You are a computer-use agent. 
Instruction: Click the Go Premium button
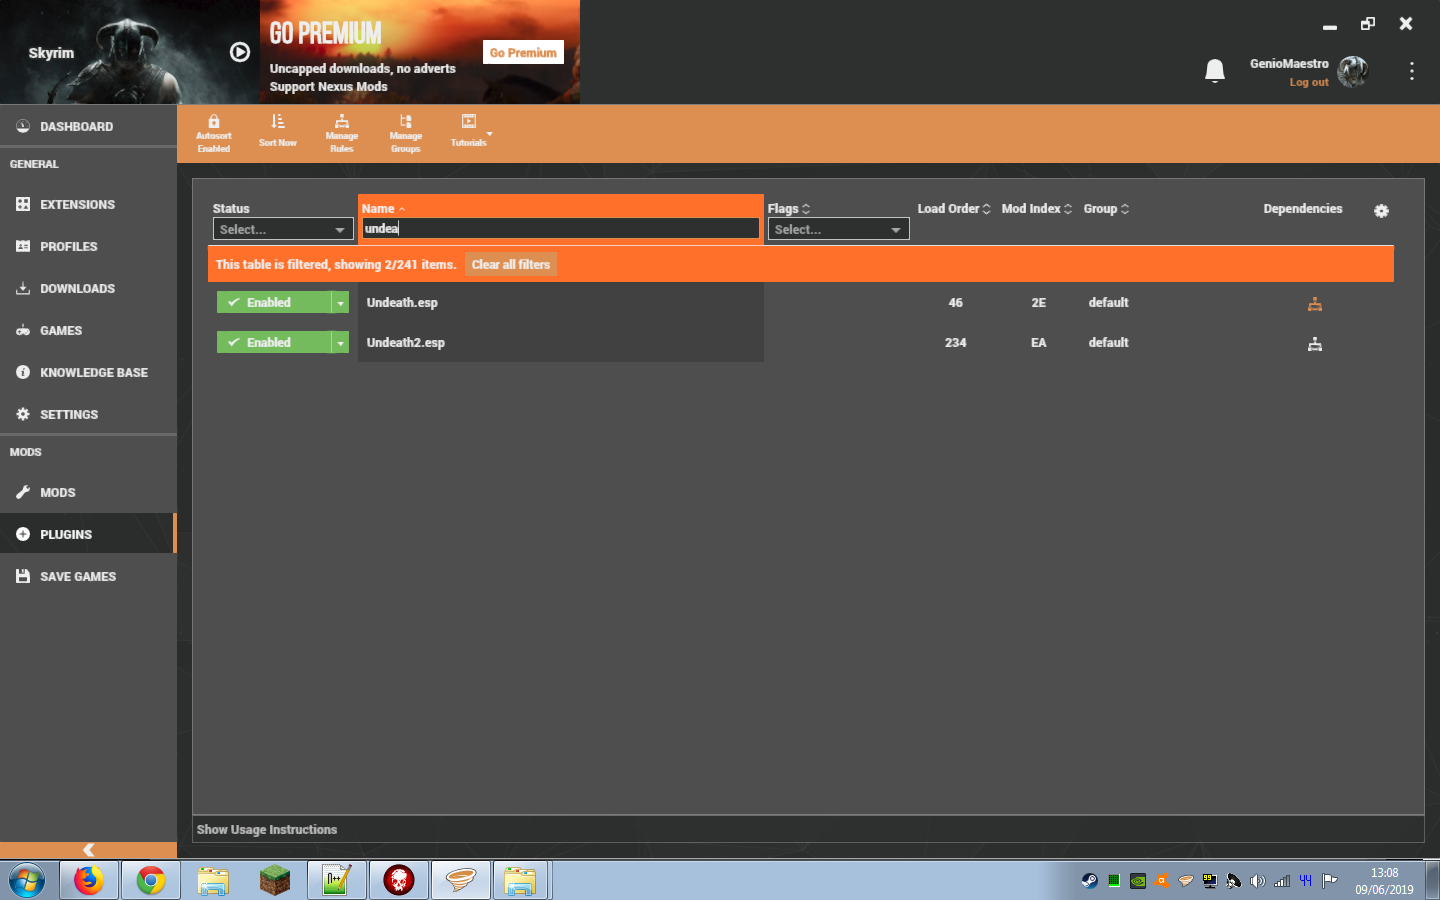coord(523,52)
